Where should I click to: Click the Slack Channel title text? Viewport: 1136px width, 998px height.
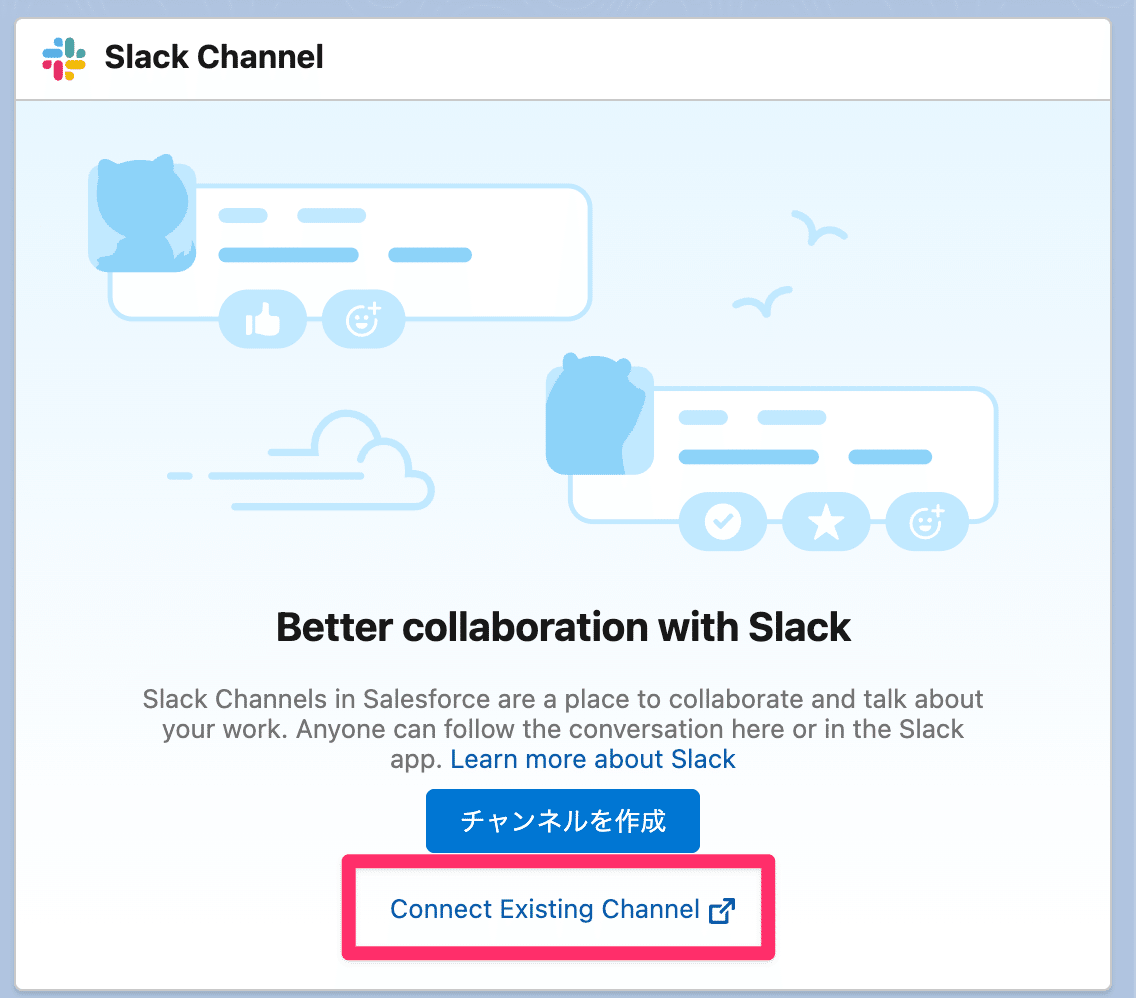[x=214, y=58]
